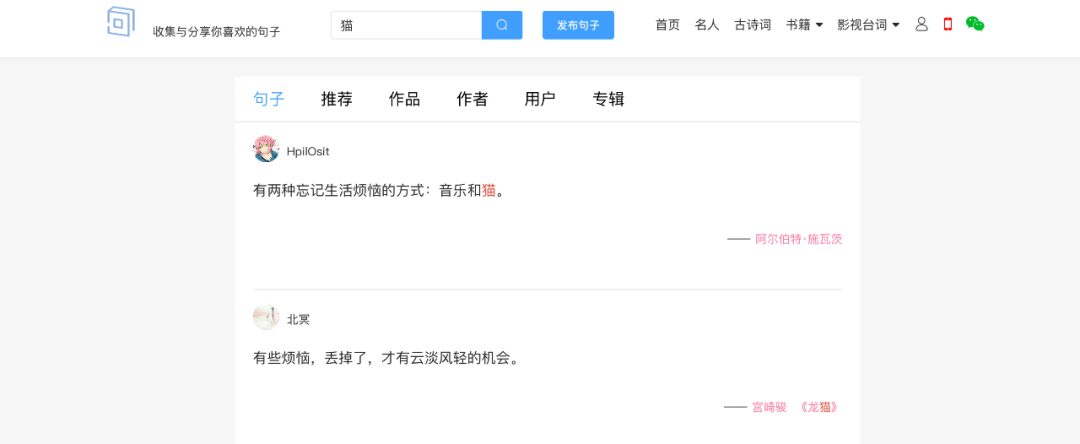Screen dimensions: 1080x444
Task: Open author link 阿尔伯特·施瓦茨
Action: coord(798,239)
